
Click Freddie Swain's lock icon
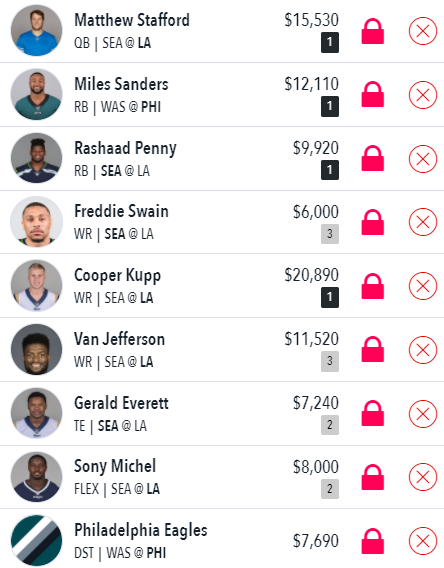pyautogui.click(x=373, y=222)
